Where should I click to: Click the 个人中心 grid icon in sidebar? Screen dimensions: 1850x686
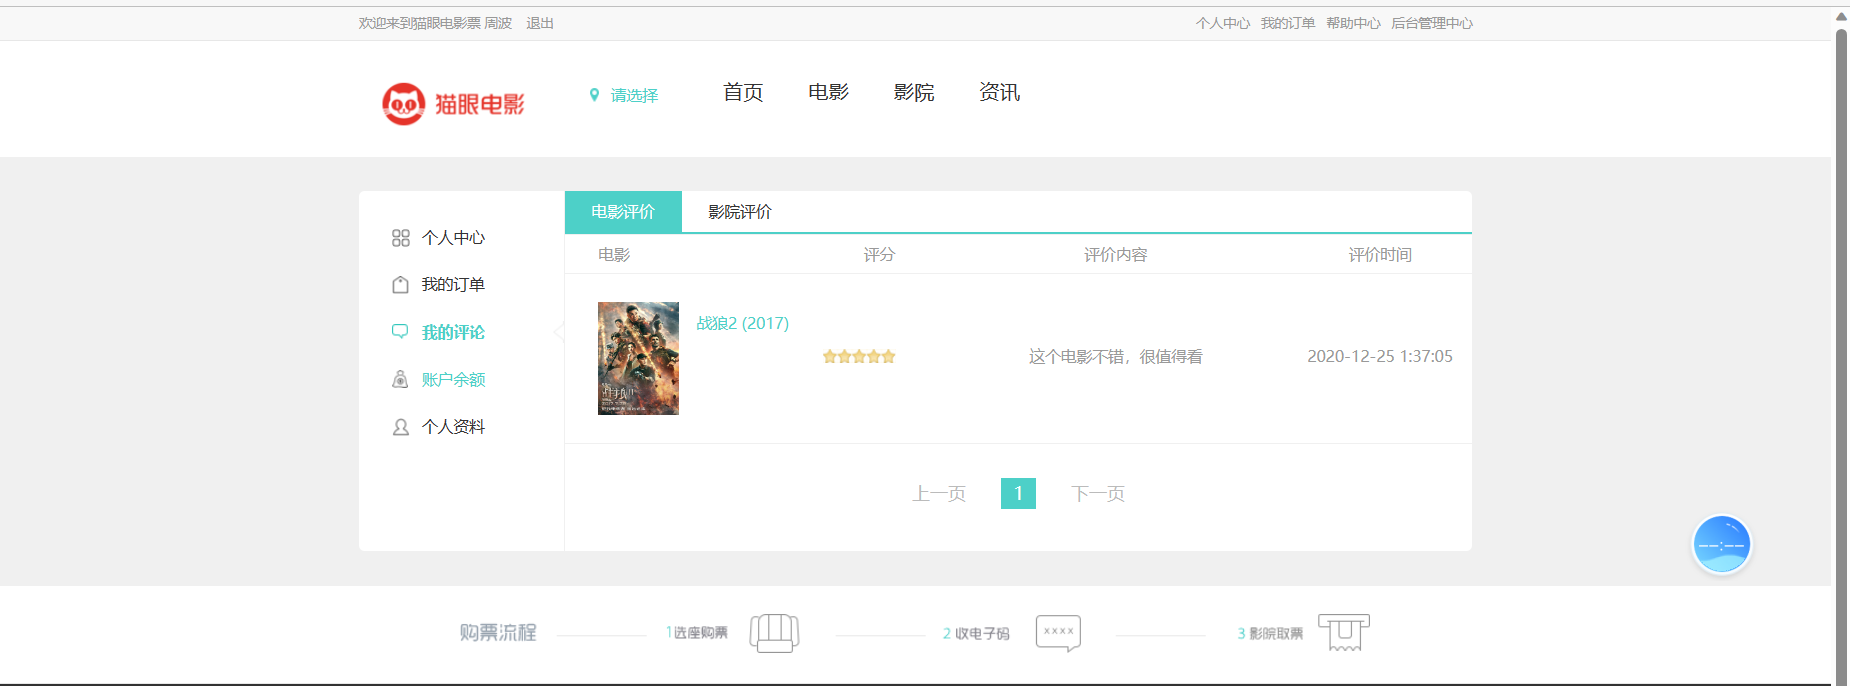coord(400,238)
